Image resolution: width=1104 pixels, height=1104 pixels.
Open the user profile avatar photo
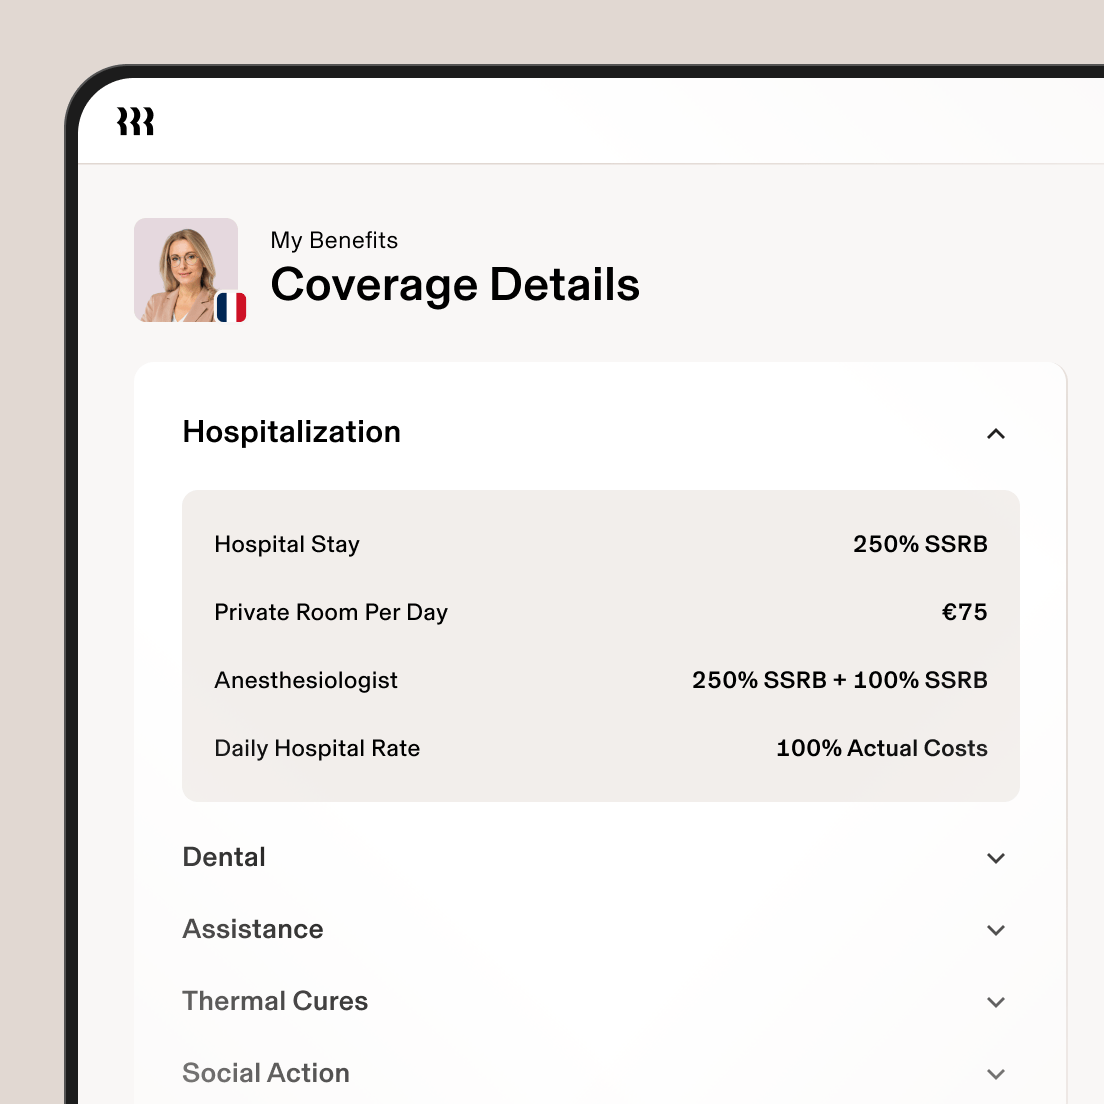click(x=186, y=262)
